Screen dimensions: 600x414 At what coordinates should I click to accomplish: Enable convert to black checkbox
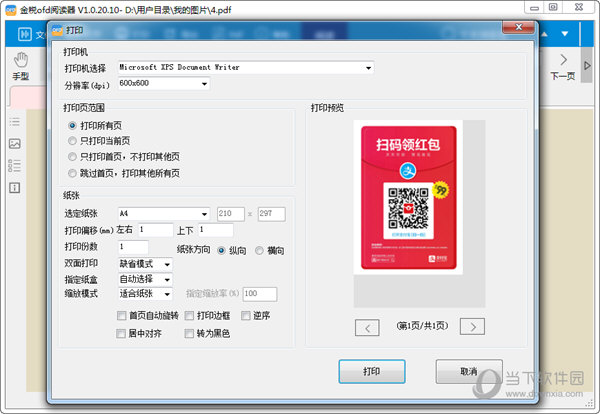[189, 333]
